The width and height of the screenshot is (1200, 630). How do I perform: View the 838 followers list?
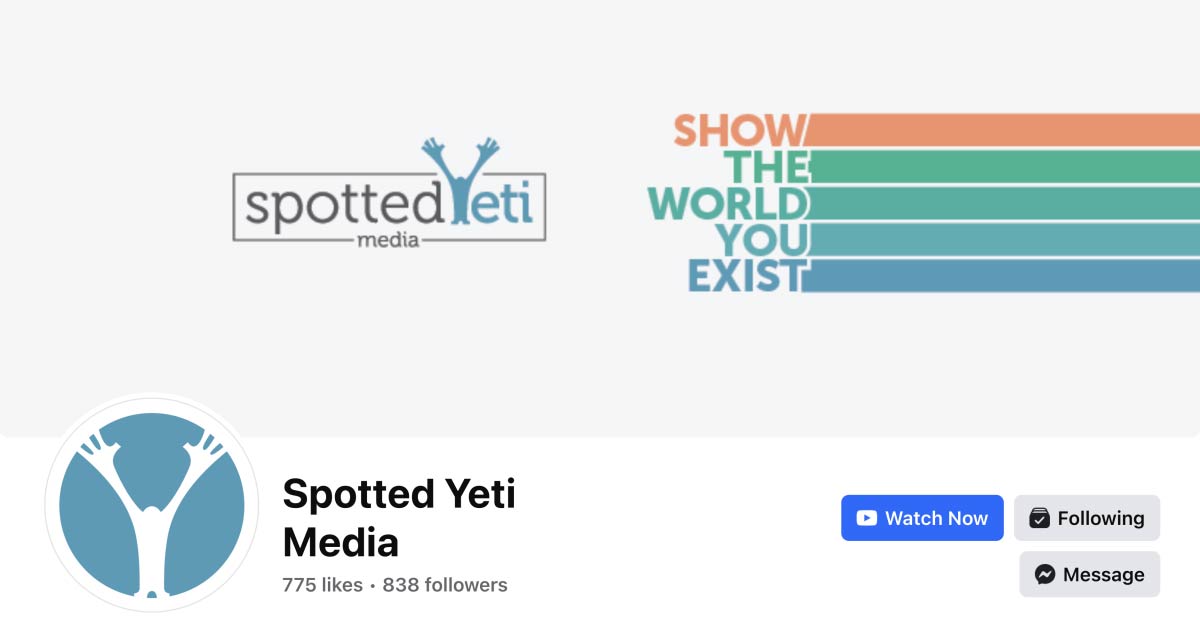tap(445, 585)
